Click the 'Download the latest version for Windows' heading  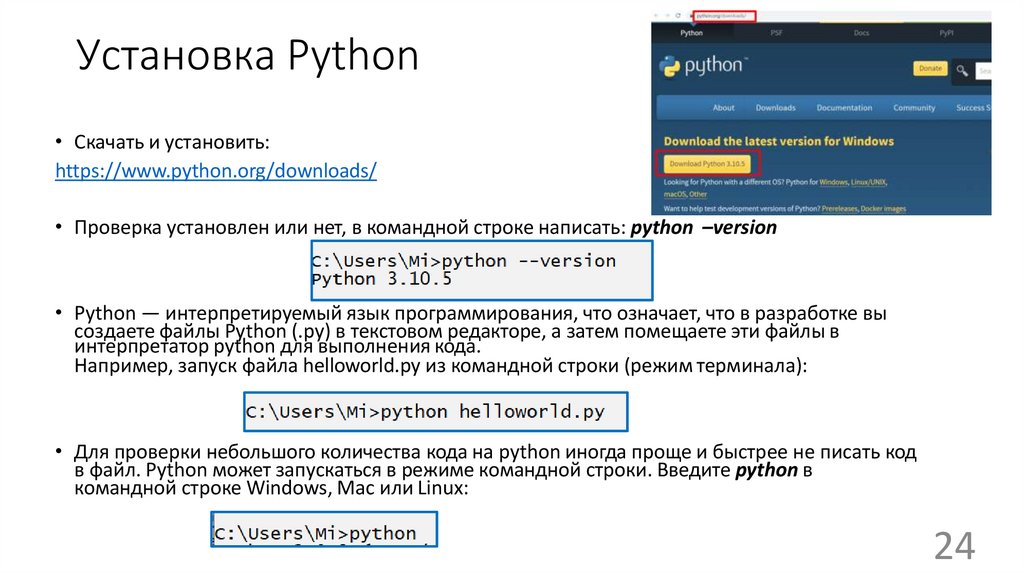(778, 141)
